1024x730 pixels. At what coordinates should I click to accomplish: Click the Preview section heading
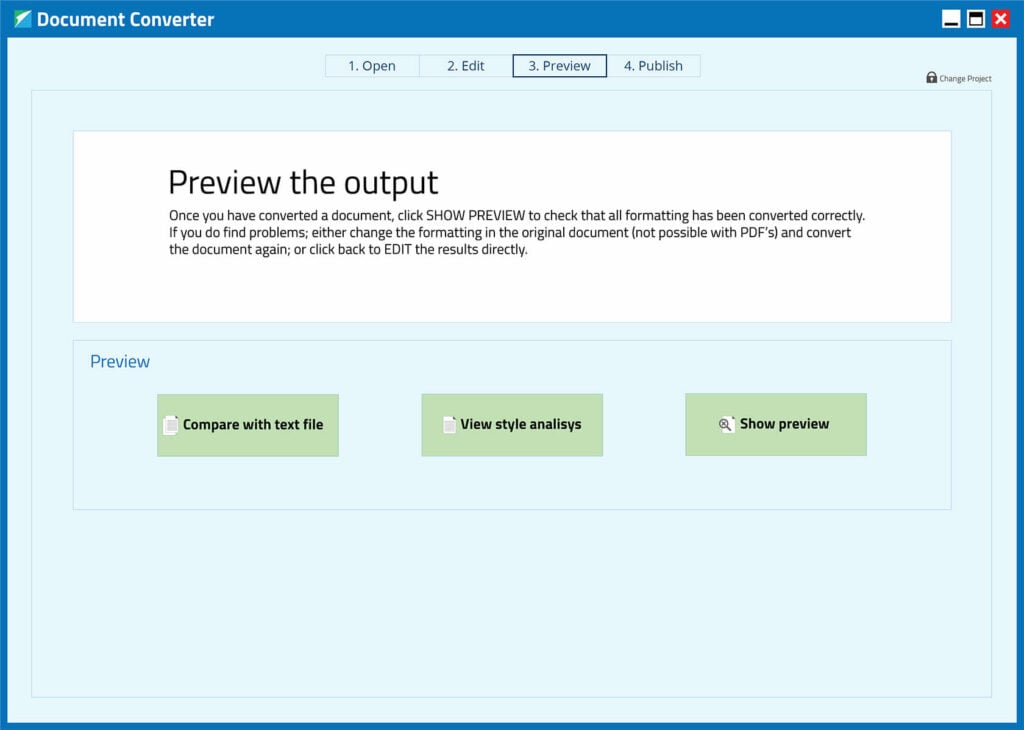tap(119, 361)
